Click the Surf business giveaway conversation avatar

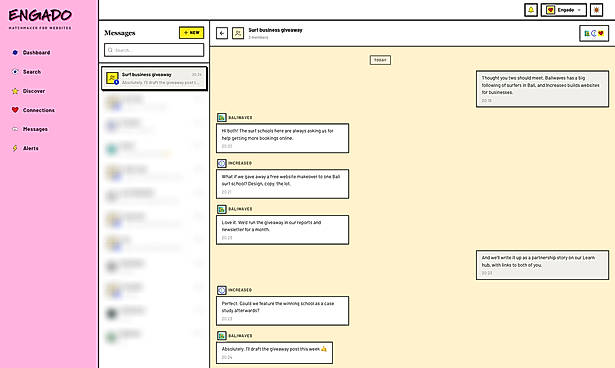[x=112, y=78]
